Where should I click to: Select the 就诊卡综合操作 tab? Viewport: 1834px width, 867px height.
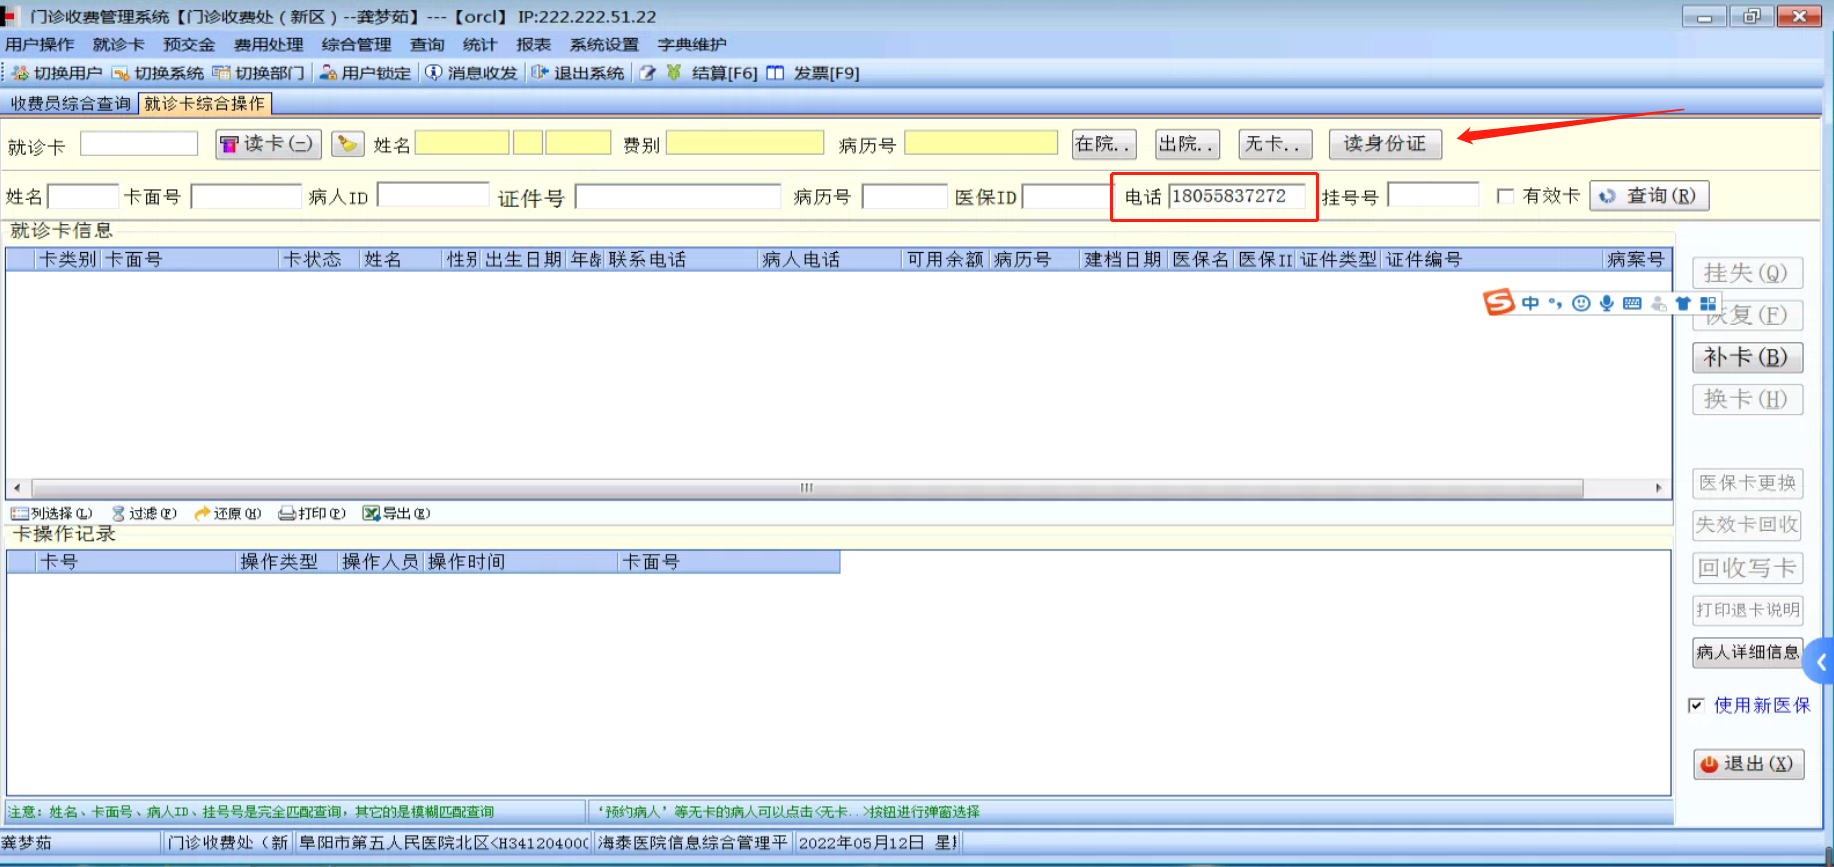point(205,103)
